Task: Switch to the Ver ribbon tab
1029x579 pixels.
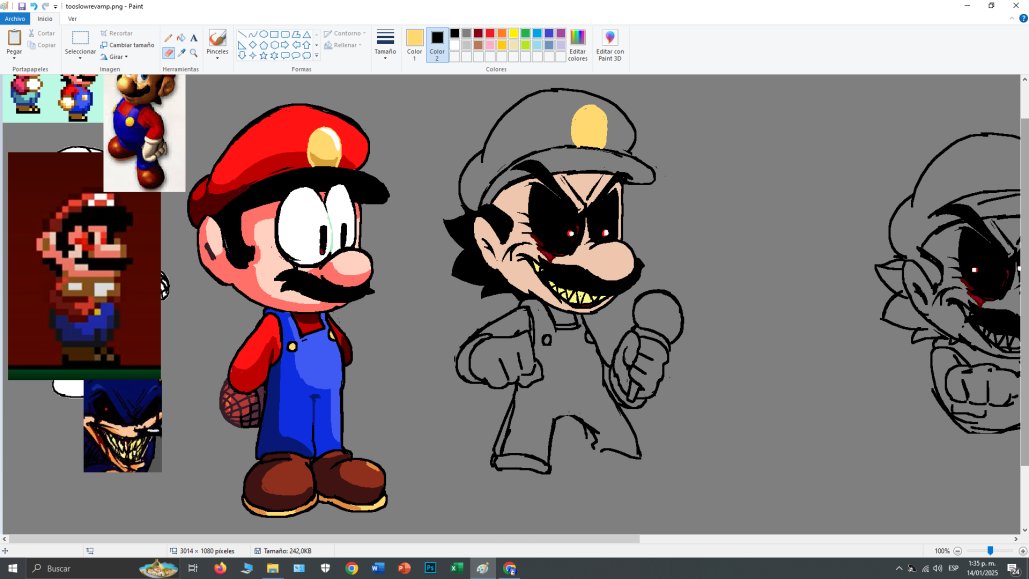Action: 72,18
